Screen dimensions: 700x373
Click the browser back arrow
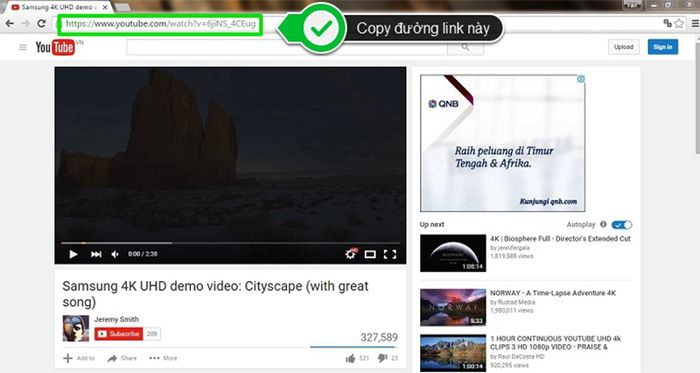pos(9,24)
